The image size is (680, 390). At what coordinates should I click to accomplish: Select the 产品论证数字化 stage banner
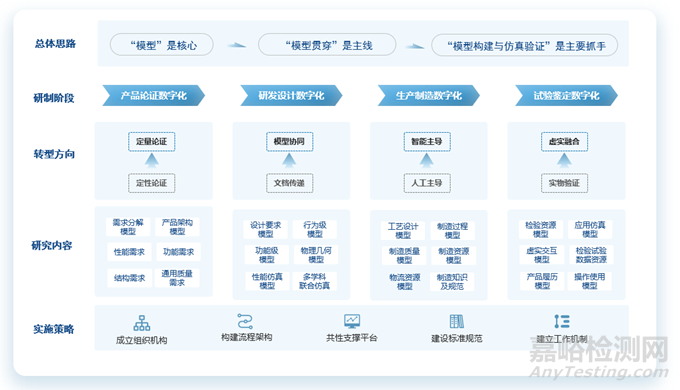(154, 95)
